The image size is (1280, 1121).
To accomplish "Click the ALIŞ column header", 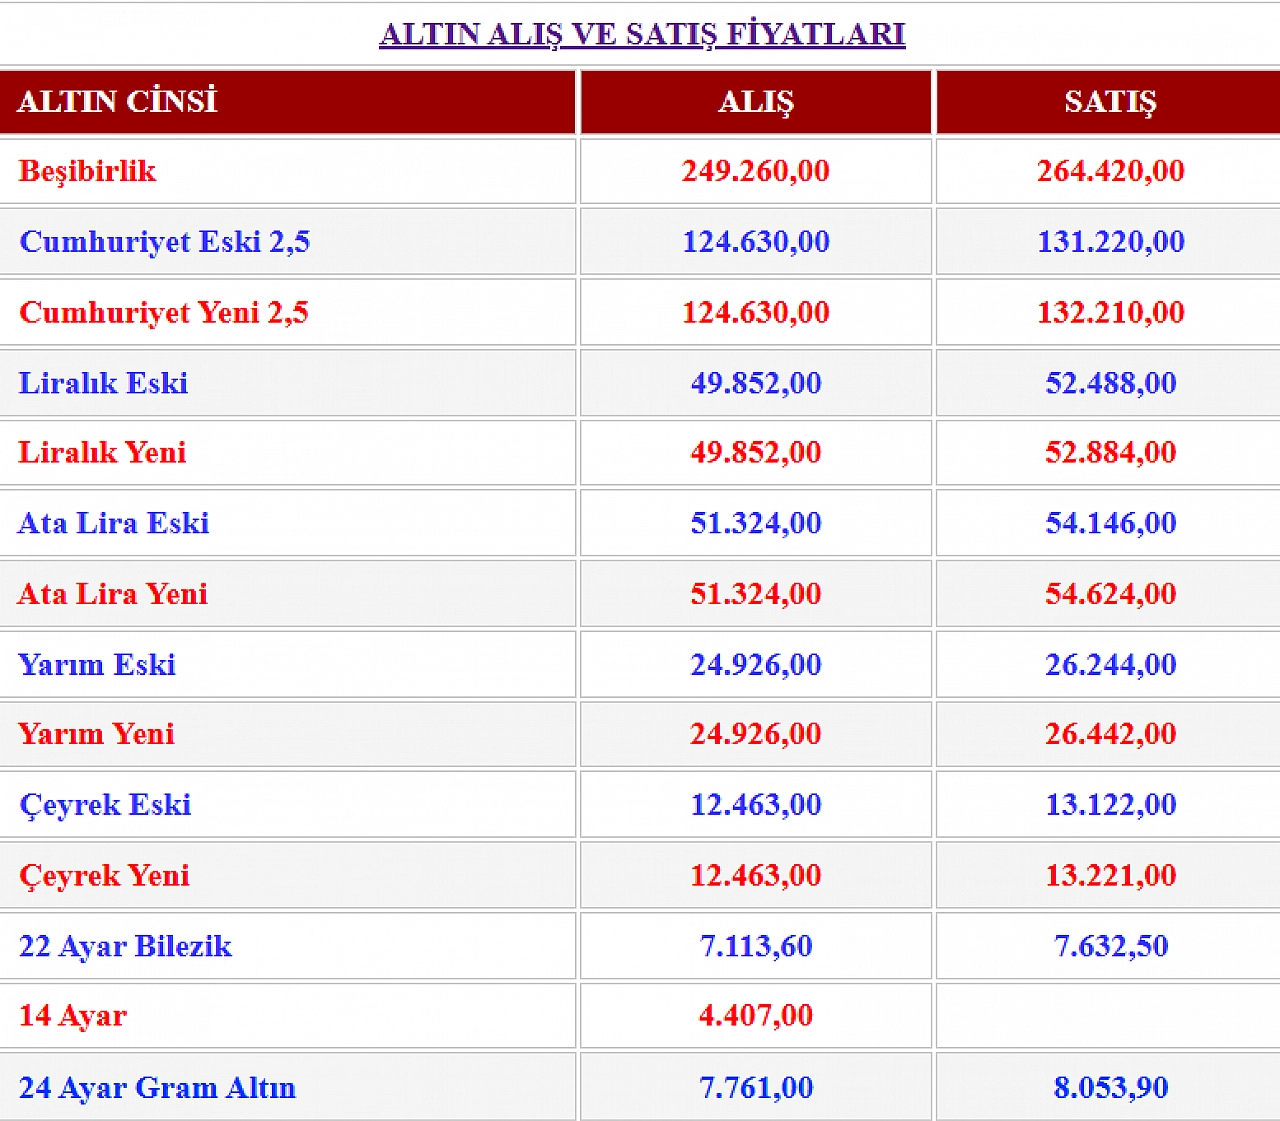I will (756, 101).
